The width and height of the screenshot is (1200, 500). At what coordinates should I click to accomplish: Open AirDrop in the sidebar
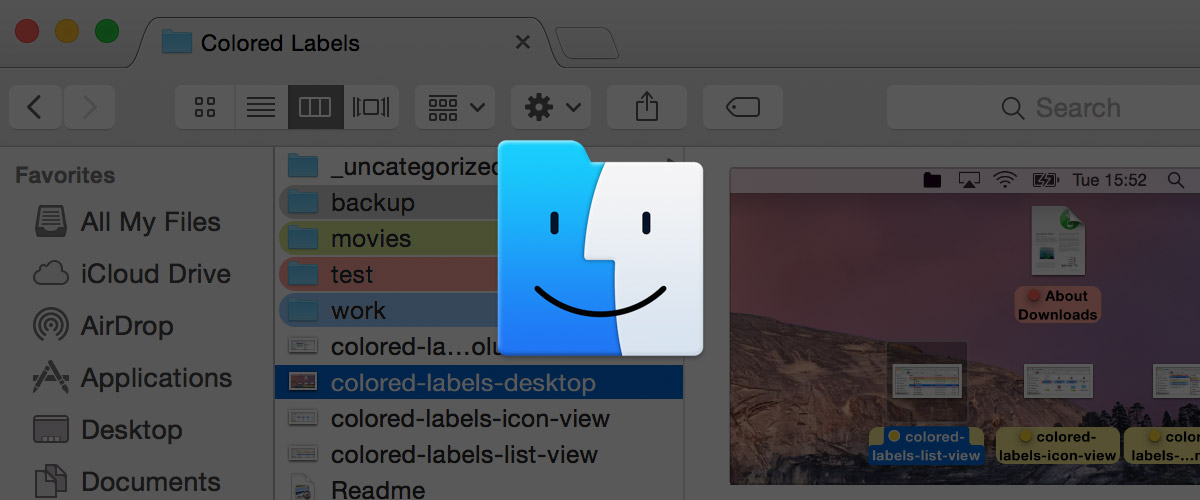click(103, 326)
